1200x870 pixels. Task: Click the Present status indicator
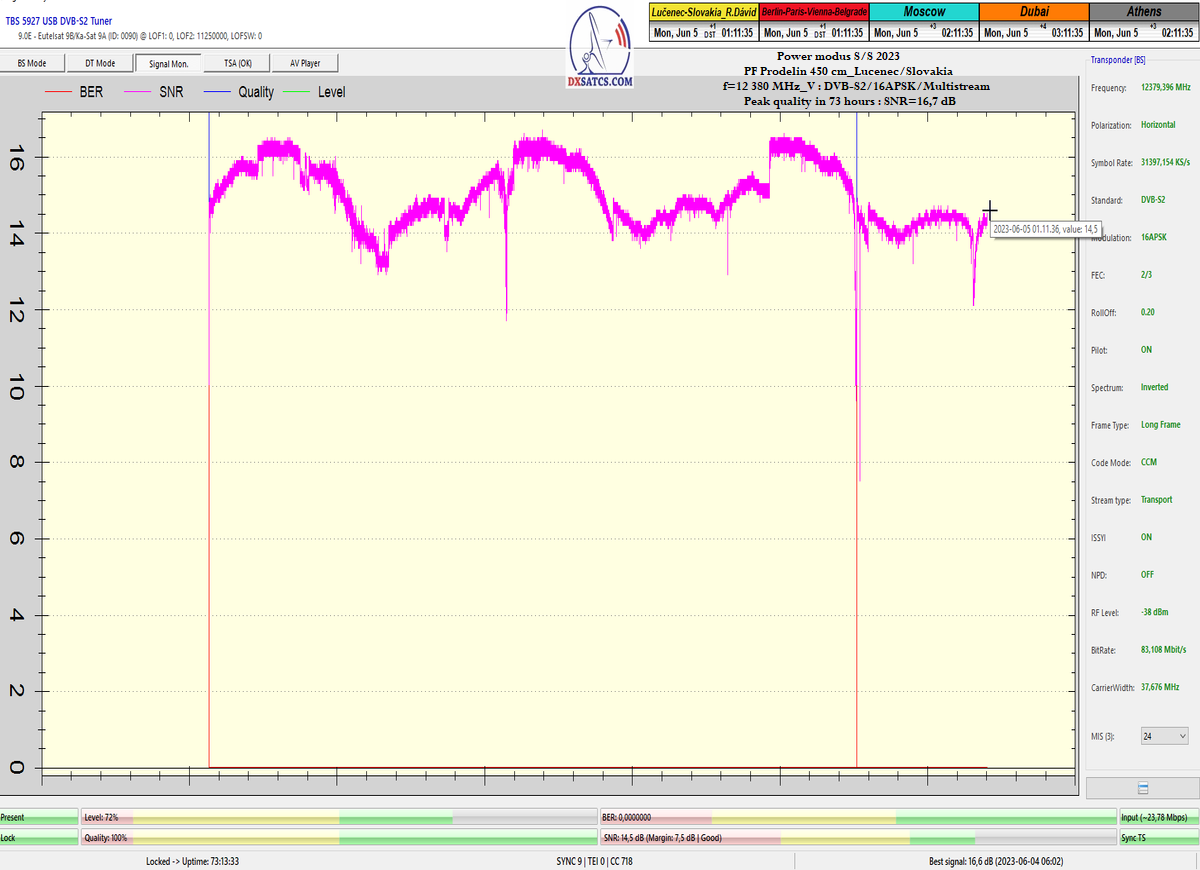coord(39,817)
